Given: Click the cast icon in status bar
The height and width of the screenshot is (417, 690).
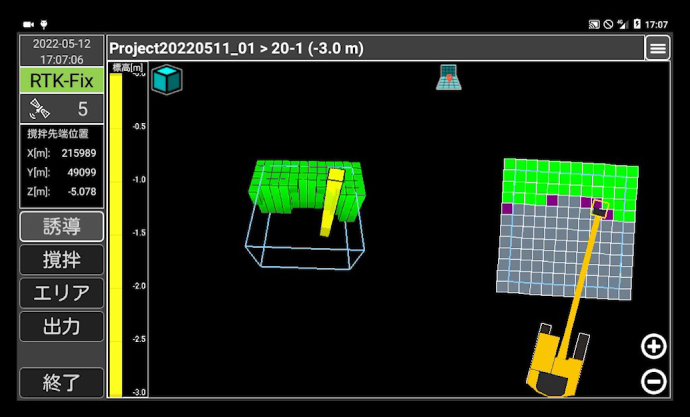Looking at the screenshot, I should coord(594,23).
